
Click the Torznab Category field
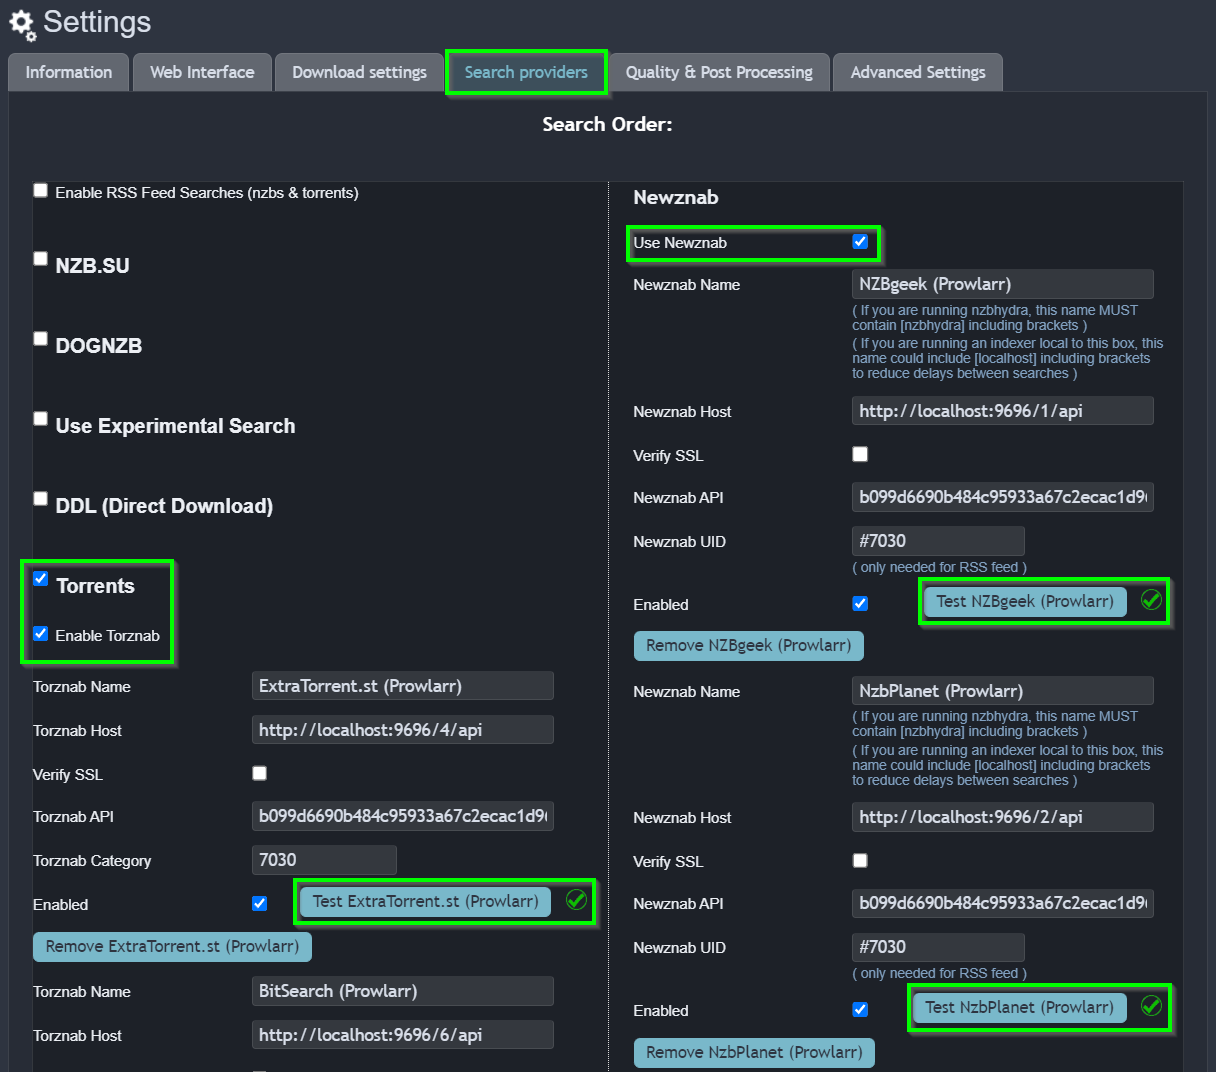(323, 860)
